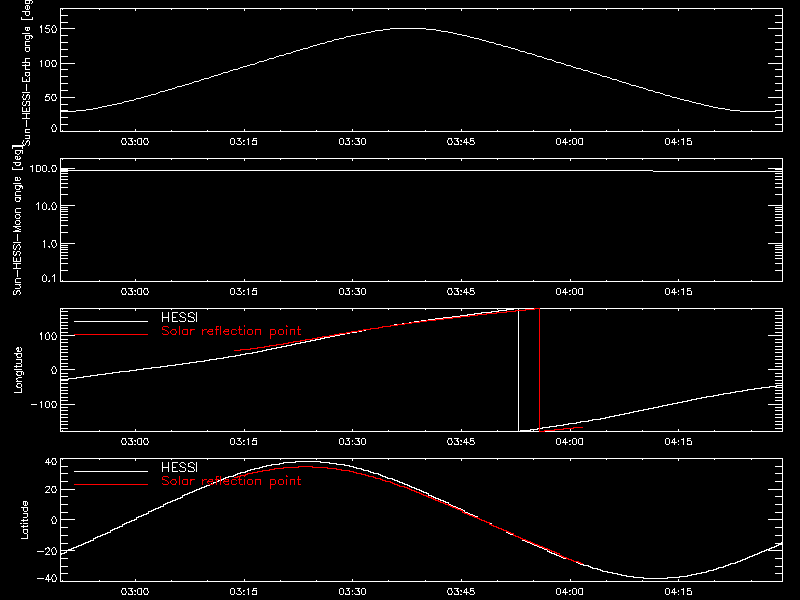The height and width of the screenshot is (600, 800).
Task: Click the 100 tick of Earth angle plot
Action: tap(49, 64)
